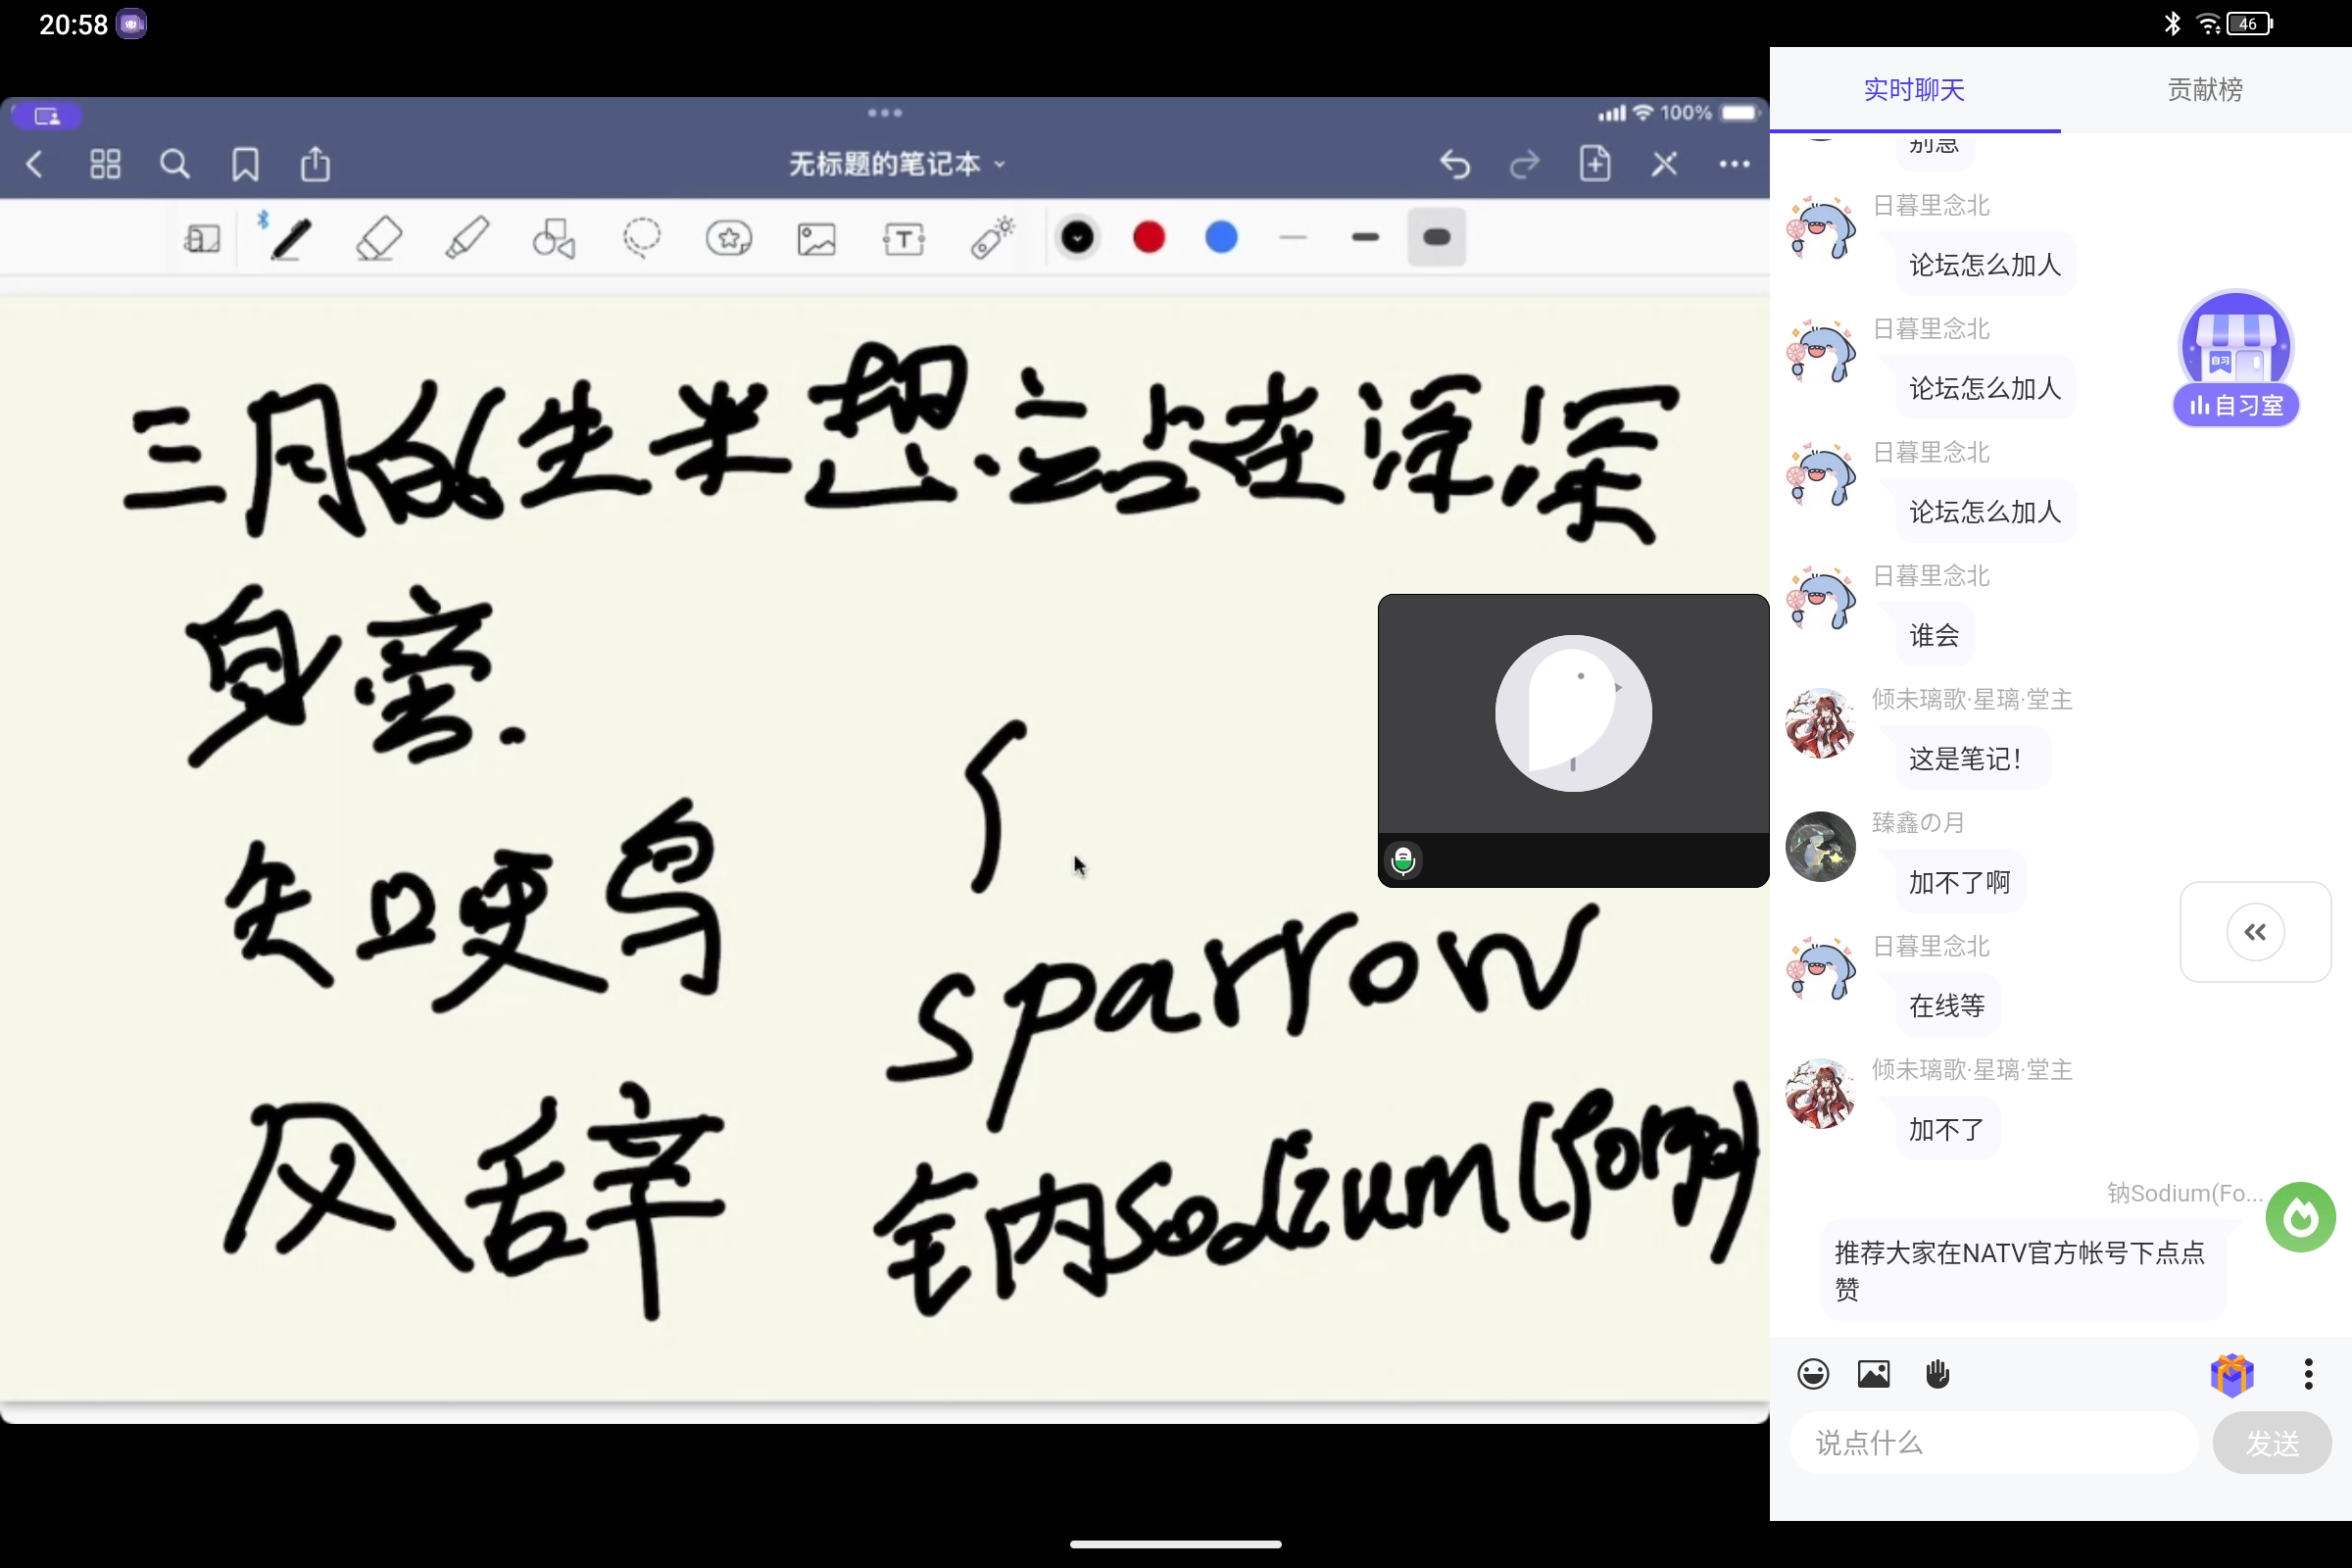Screen dimensions: 2352x1568
Task: Open the share/export icon
Action: [315, 164]
